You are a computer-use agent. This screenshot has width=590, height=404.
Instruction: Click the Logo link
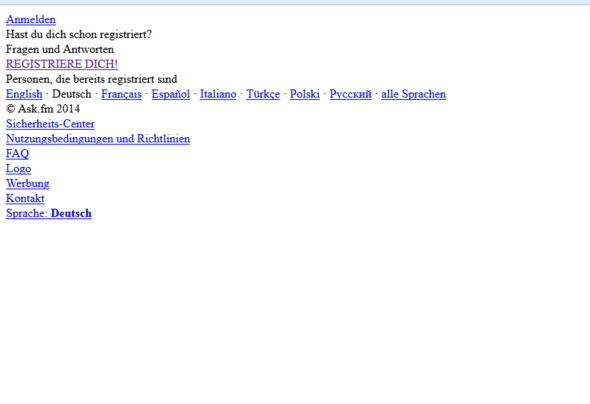coord(18,169)
